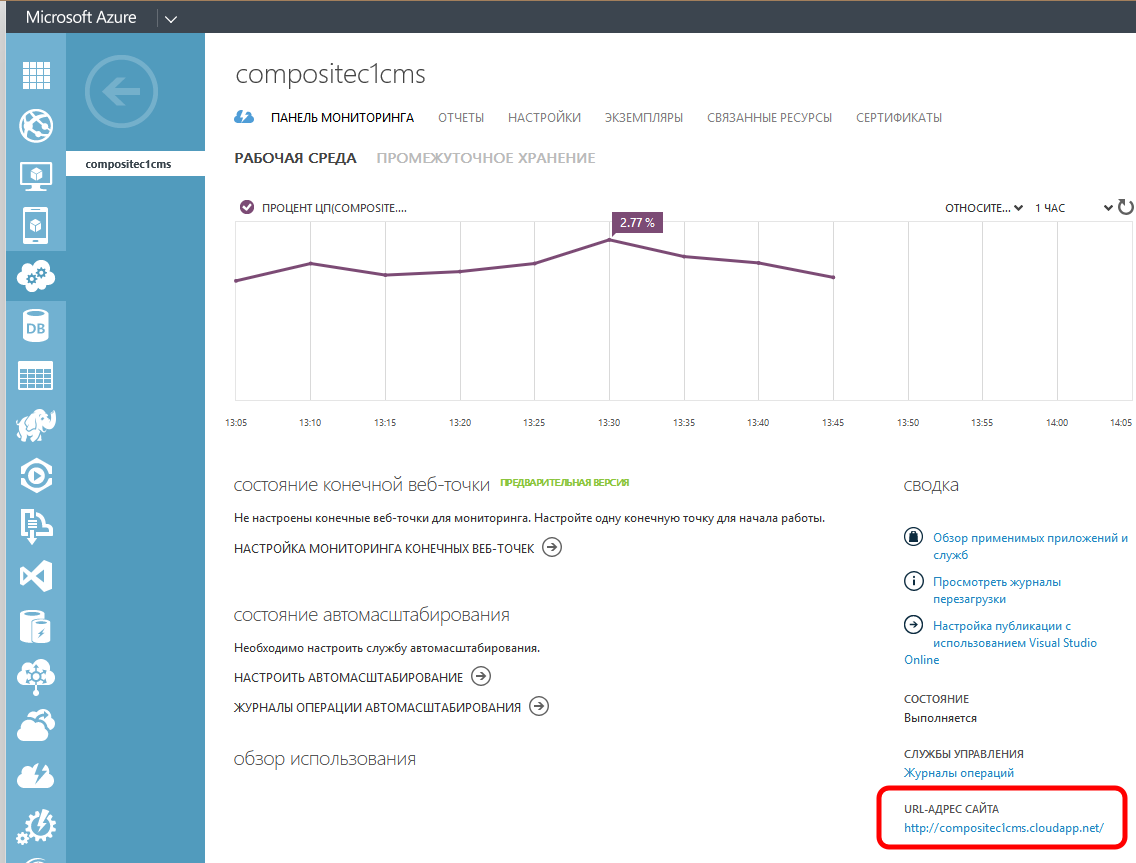Expand the Microsoft Azure header chevron menu
Viewport: 1136px width, 863px height.
(x=171, y=19)
